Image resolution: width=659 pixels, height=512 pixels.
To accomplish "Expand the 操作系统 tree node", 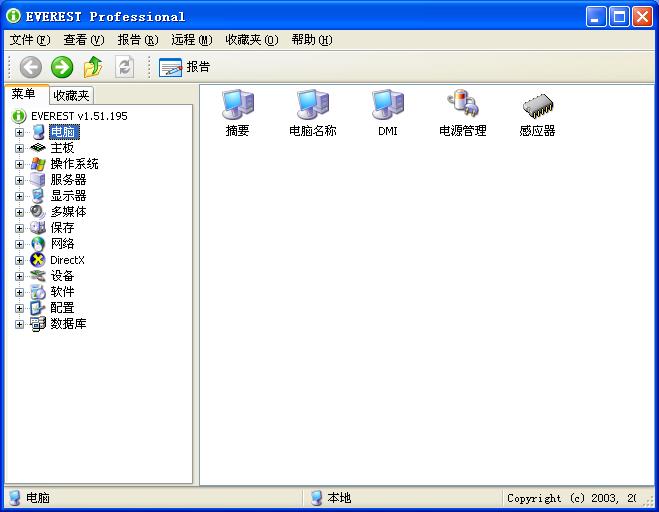I will tap(19, 164).
